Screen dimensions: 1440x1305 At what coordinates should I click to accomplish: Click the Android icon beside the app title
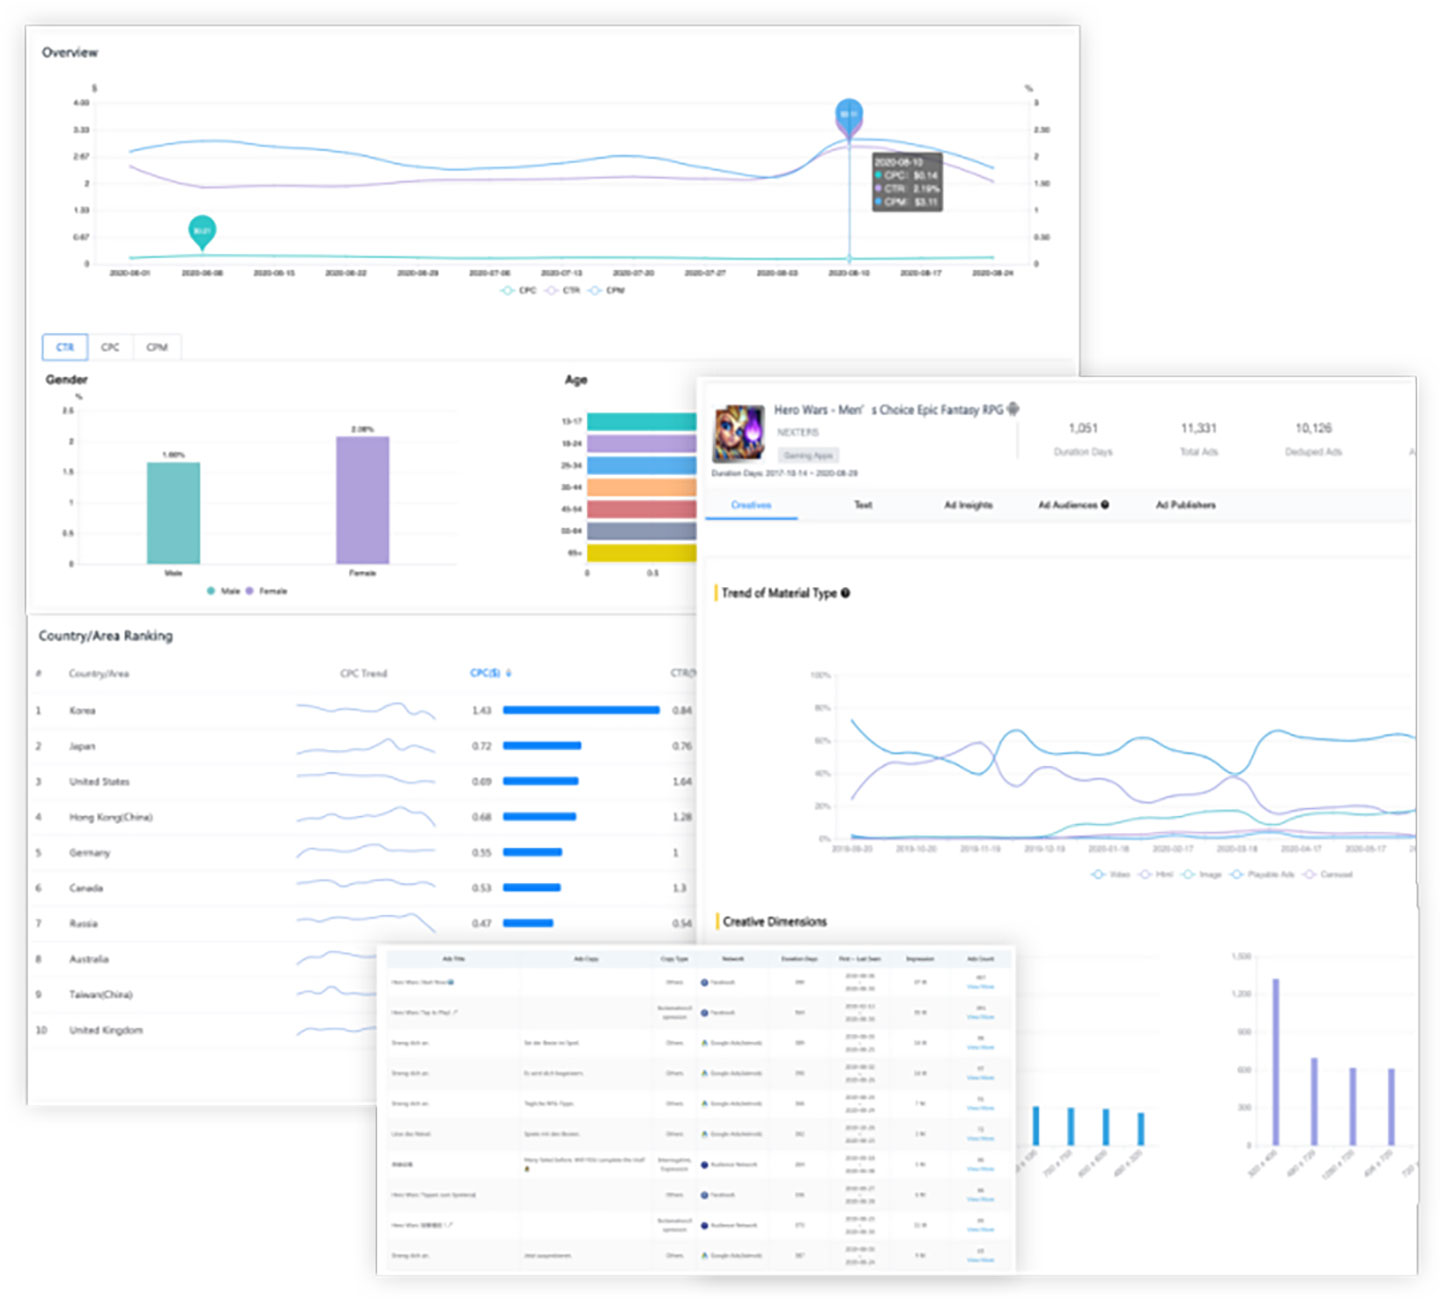click(1013, 409)
